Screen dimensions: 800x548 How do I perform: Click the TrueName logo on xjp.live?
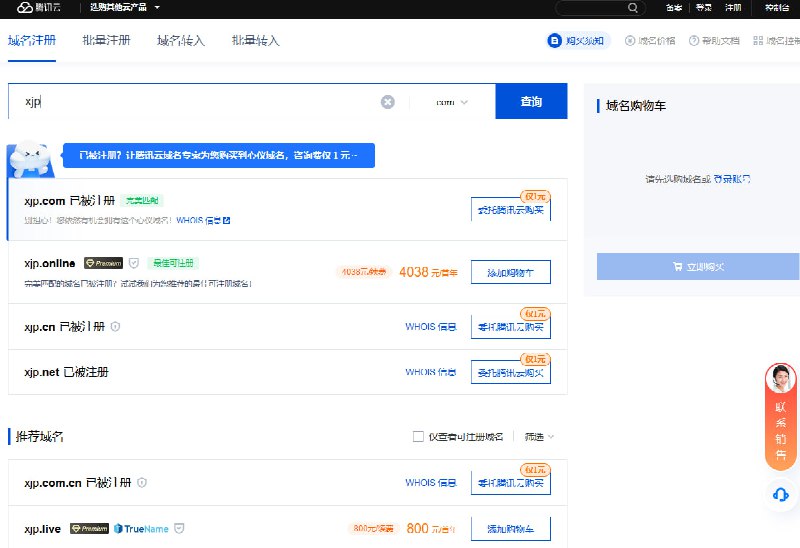pos(141,529)
